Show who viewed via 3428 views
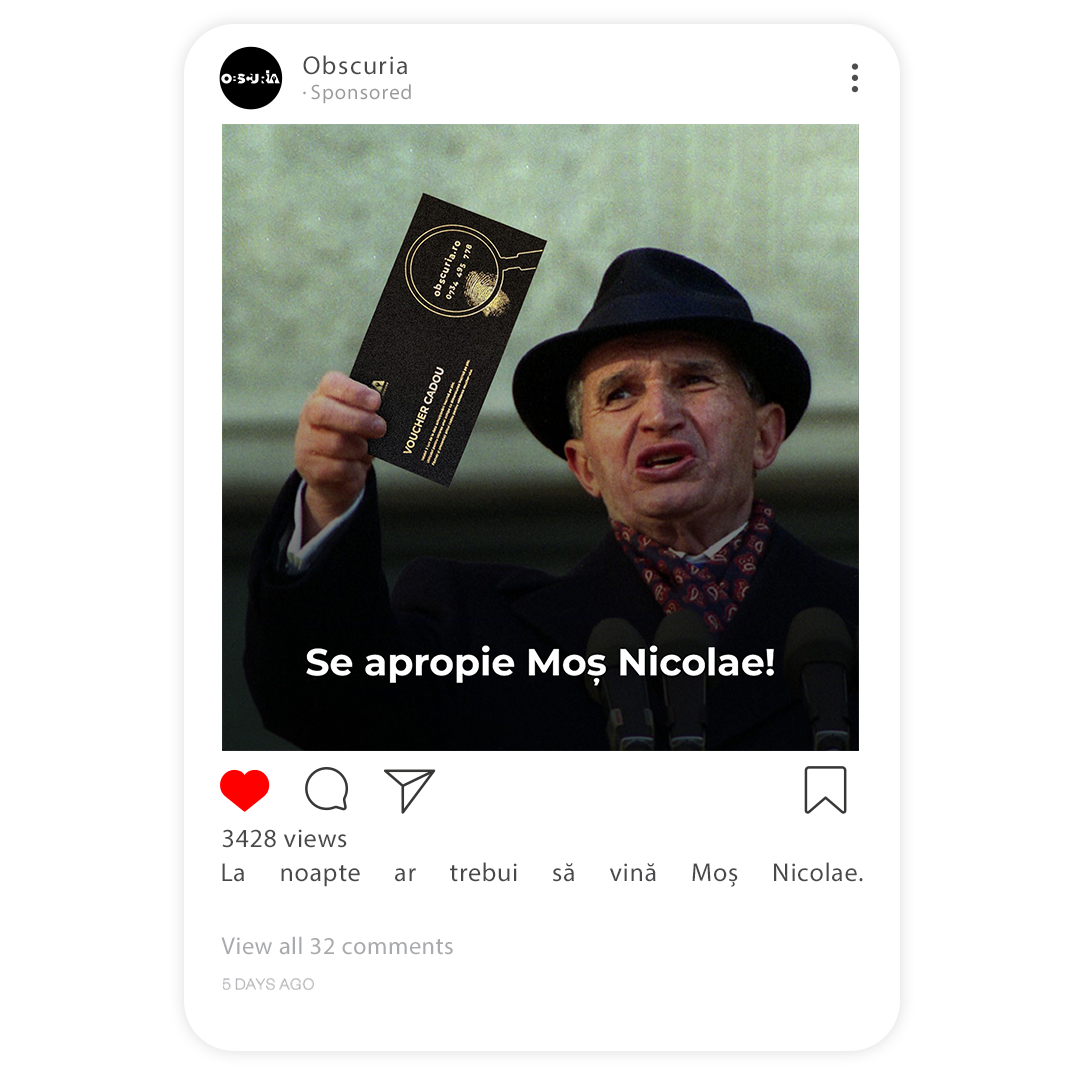The image size is (1080, 1080). point(284,839)
